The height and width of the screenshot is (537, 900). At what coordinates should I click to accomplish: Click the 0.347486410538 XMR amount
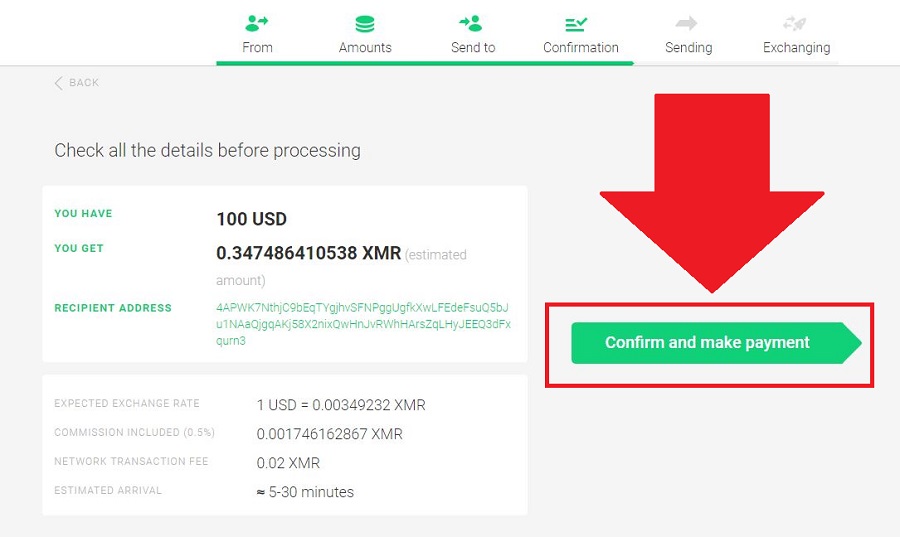(308, 253)
